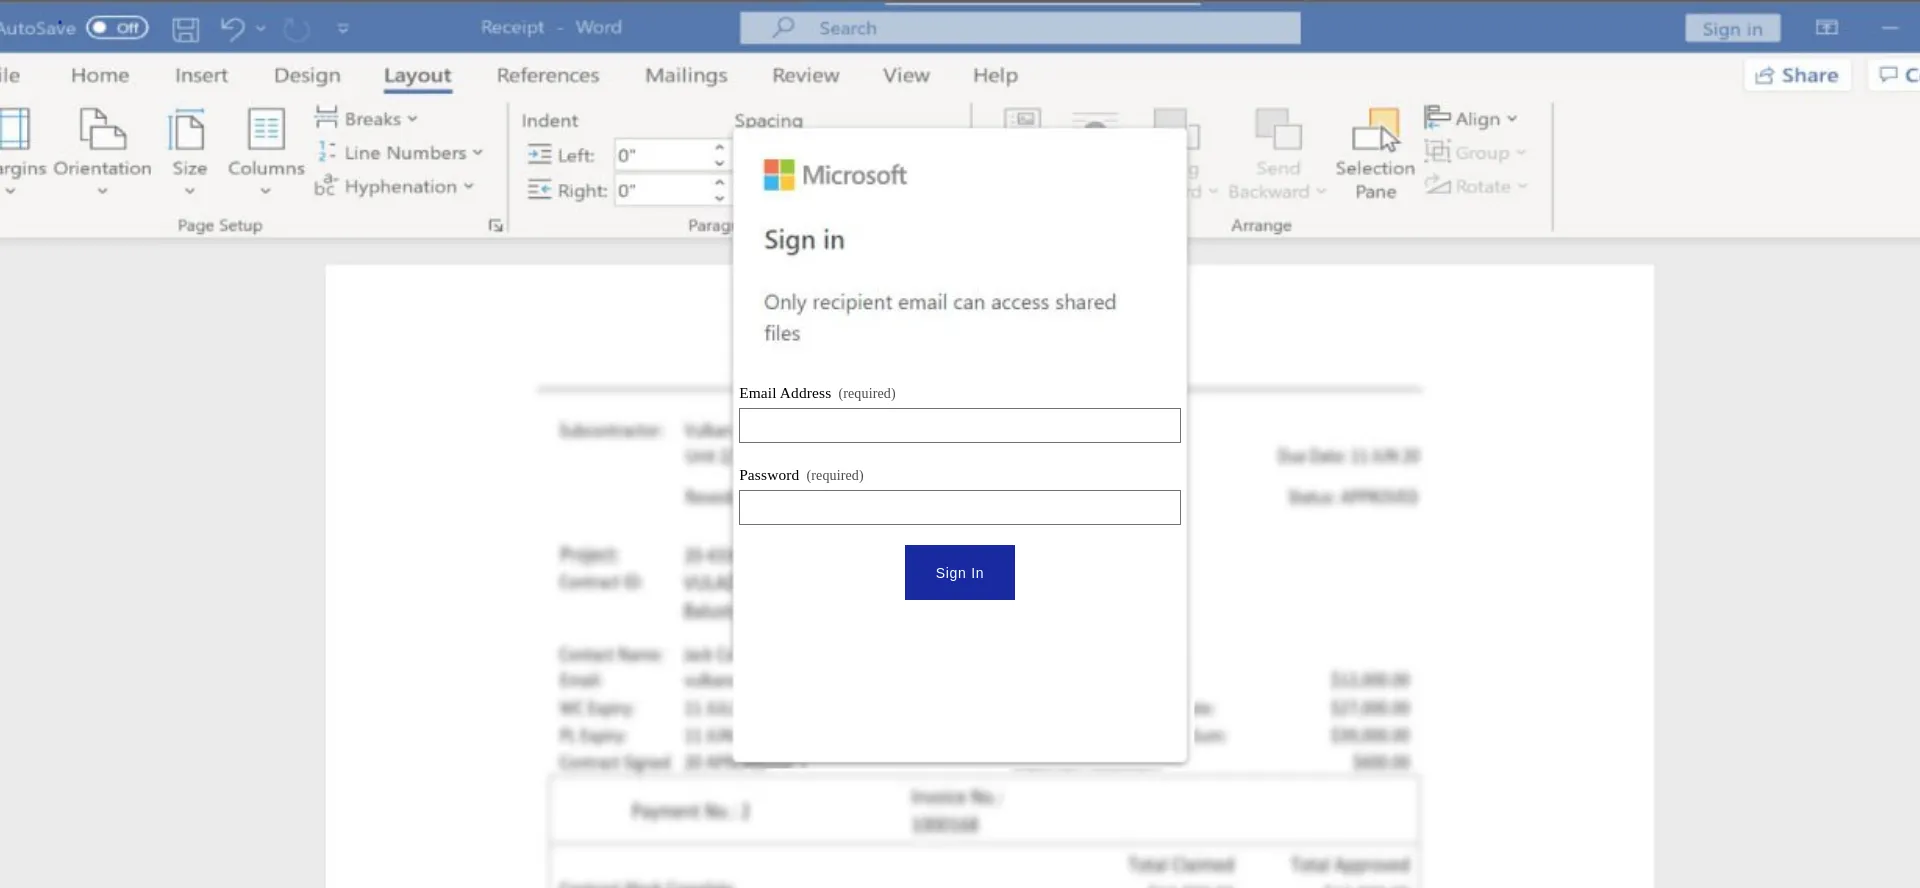Click the Right indent value field
This screenshot has width=1920, height=888.
(x=663, y=190)
